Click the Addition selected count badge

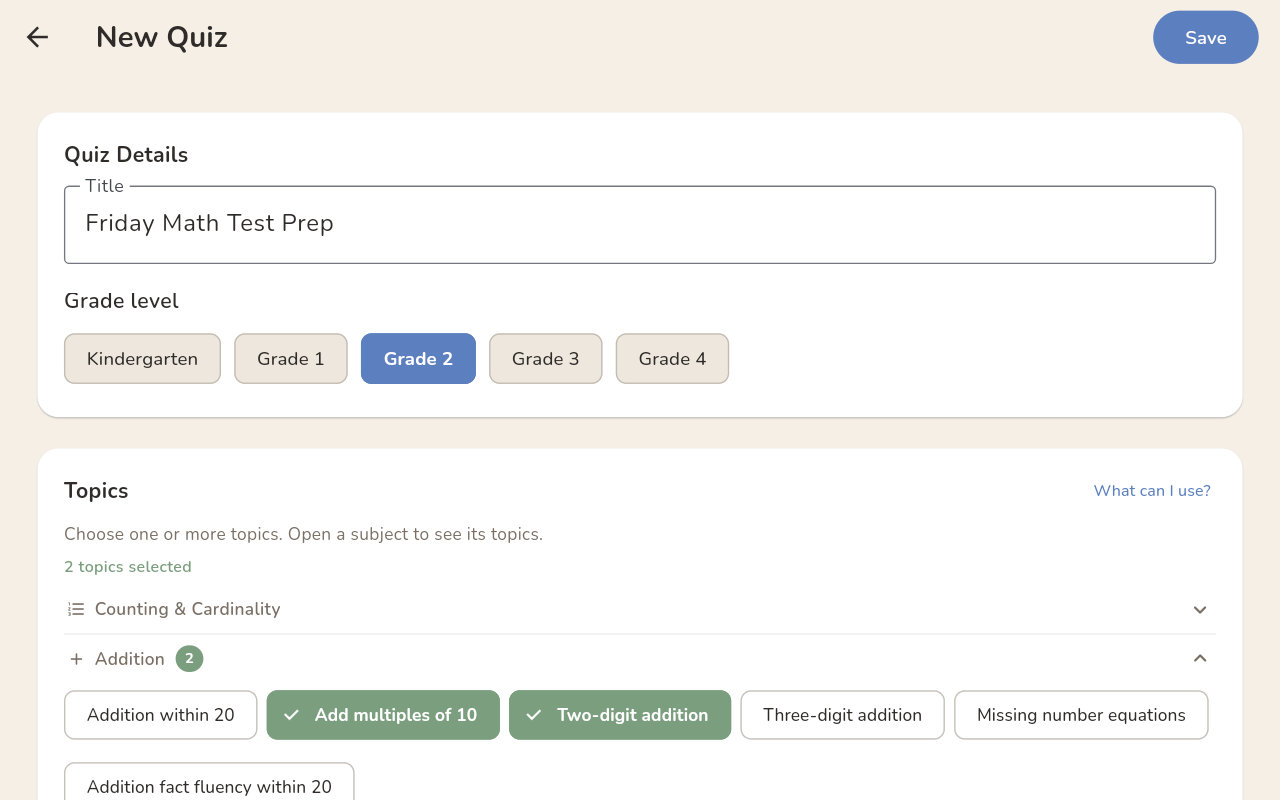[x=189, y=659]
